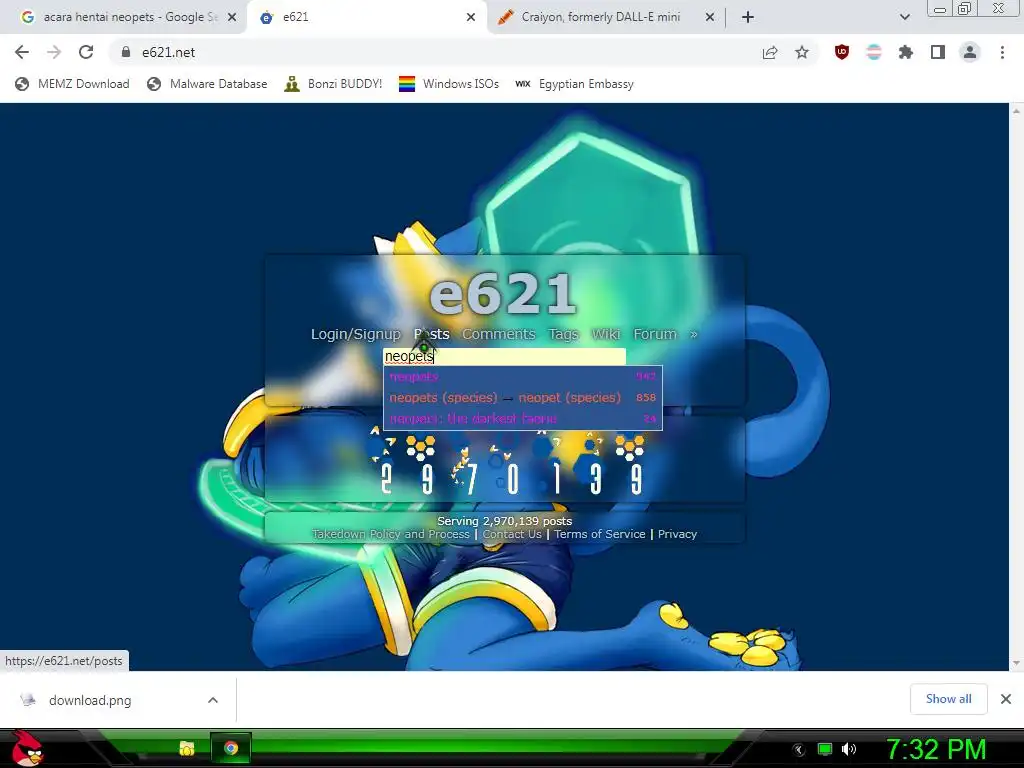
Task: Open the Wiki menu link
Action: [606, 334]
